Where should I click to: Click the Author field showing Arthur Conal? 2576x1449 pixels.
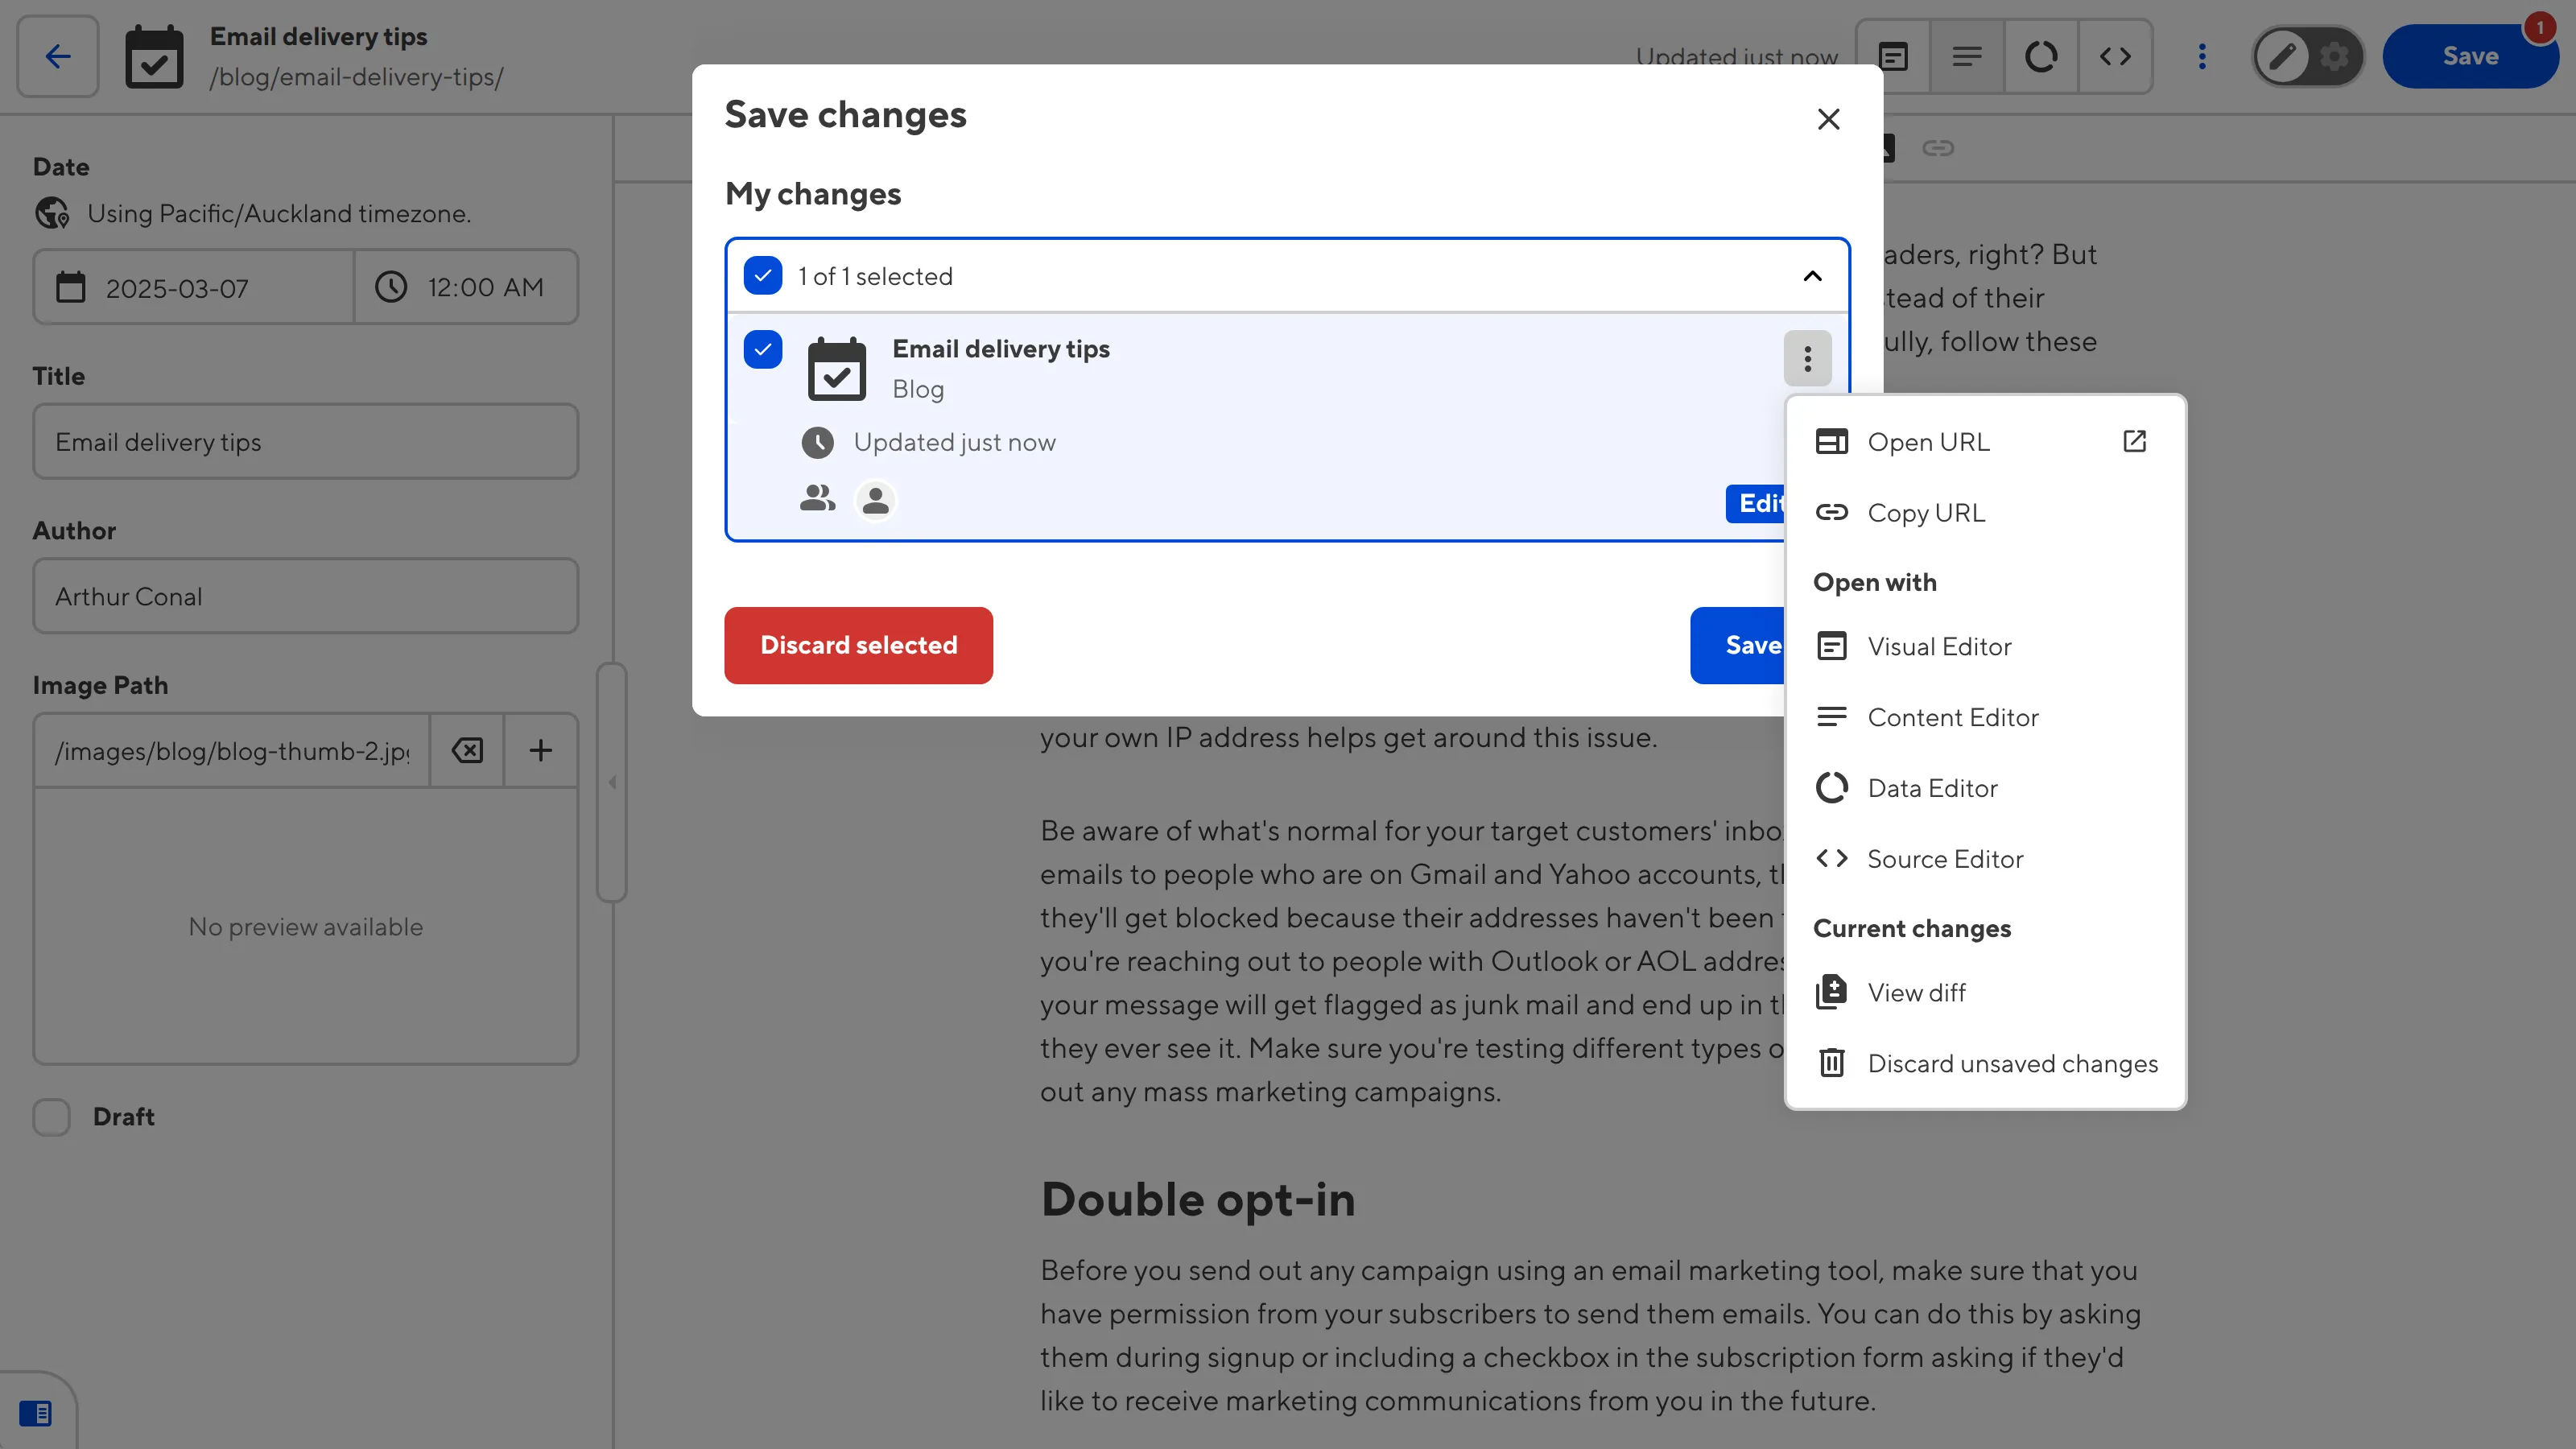click(x=305, y=596)
